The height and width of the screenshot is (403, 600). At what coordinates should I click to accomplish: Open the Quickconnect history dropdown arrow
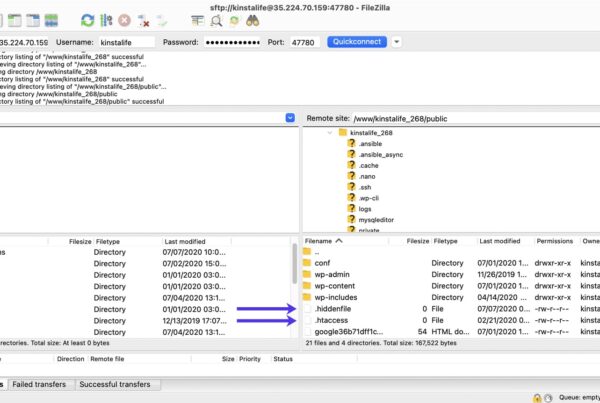pos(397,42)
